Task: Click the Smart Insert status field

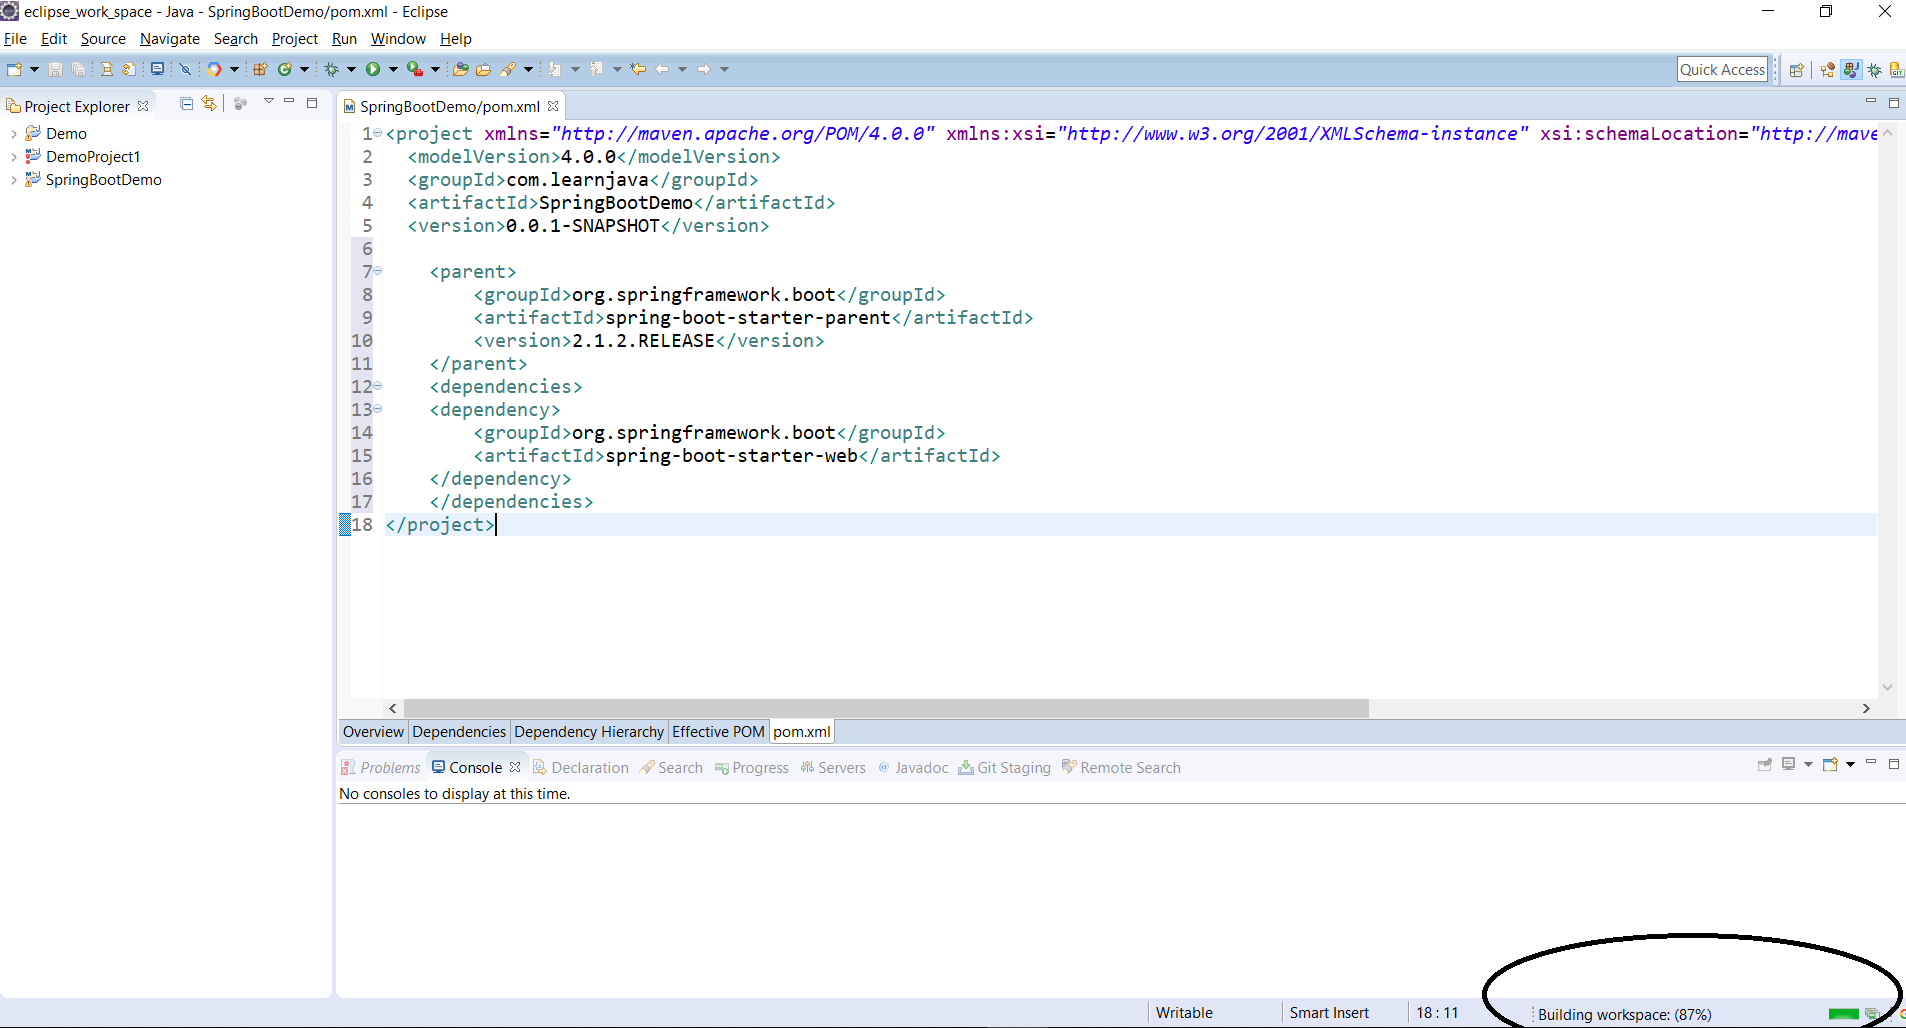Action: pos(1329,1013)
